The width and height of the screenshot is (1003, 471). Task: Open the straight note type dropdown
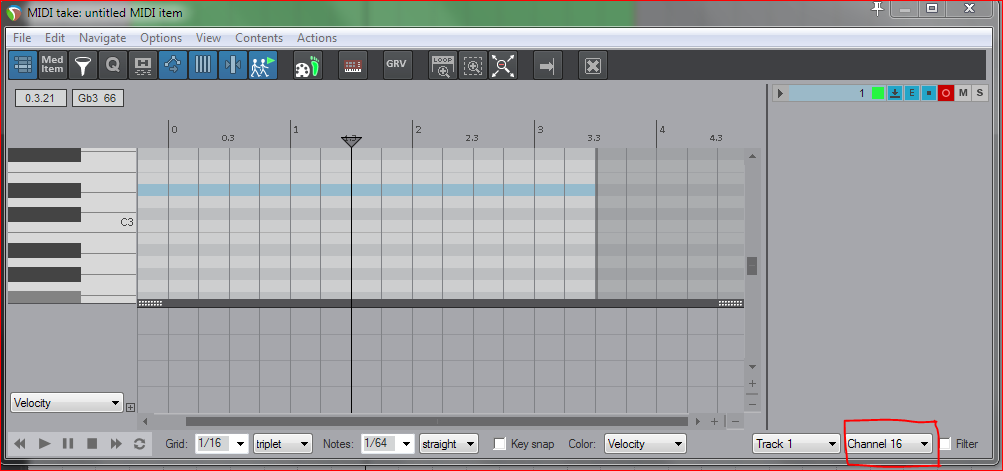[x=448, y=443]
